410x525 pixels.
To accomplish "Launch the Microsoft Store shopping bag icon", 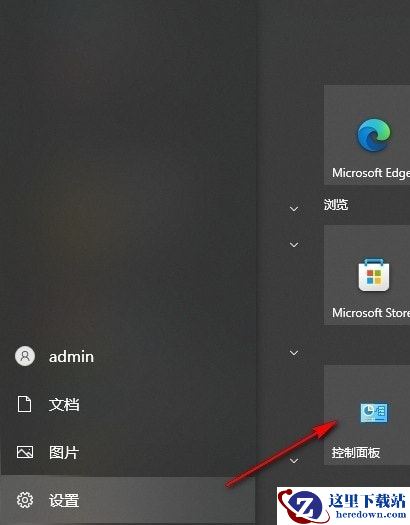I will (374, 275).
